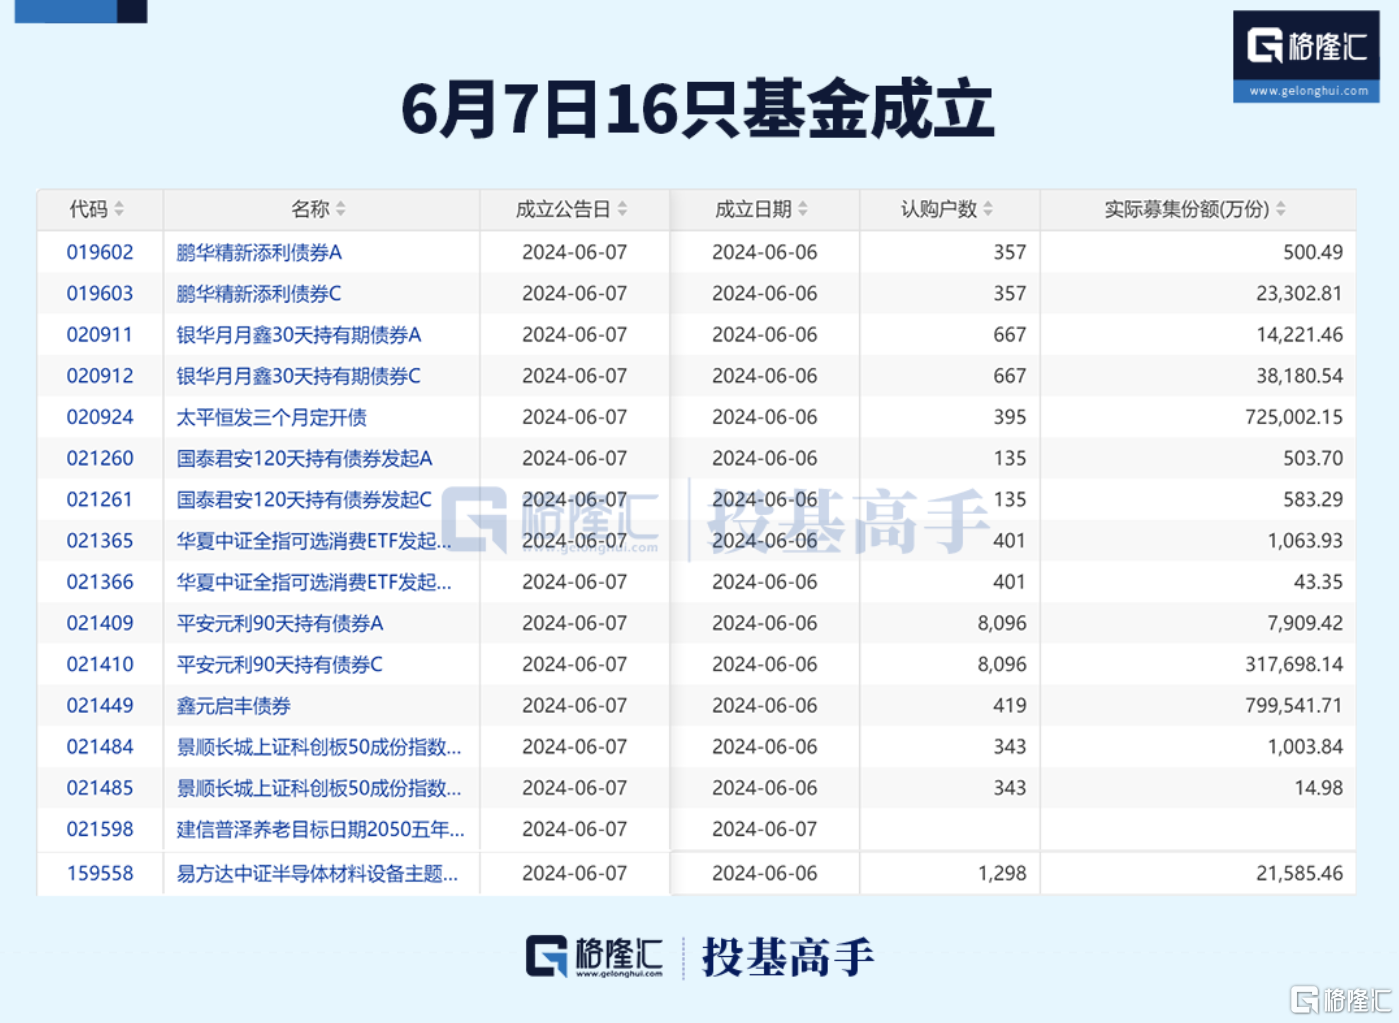The width and height of the screenshot is (1399, 1023).
Task: Click the 认购户数 column header
Action: point(949,209)
